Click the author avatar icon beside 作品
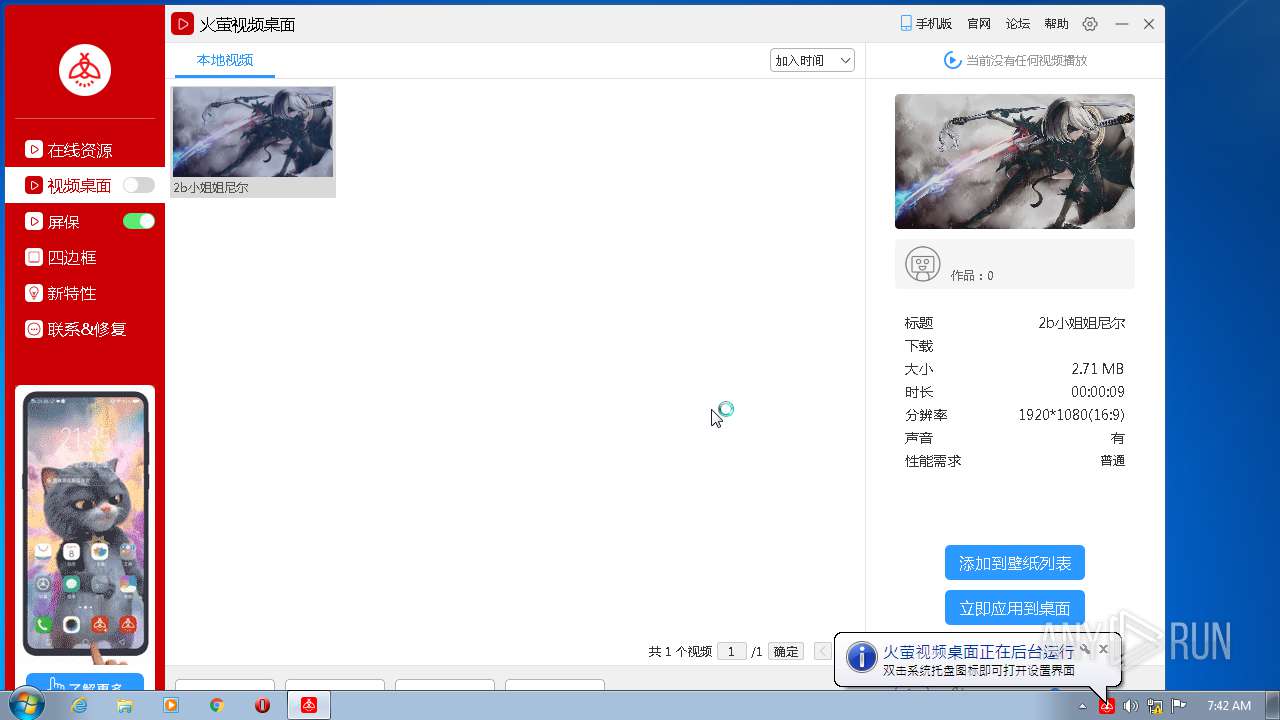The width and height of the screenshot is (1280, 720). click(923, 264)
